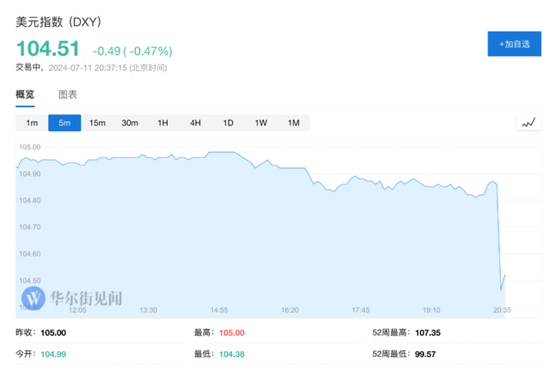Click the 52周最高 value 107.35

coord(428,332)
